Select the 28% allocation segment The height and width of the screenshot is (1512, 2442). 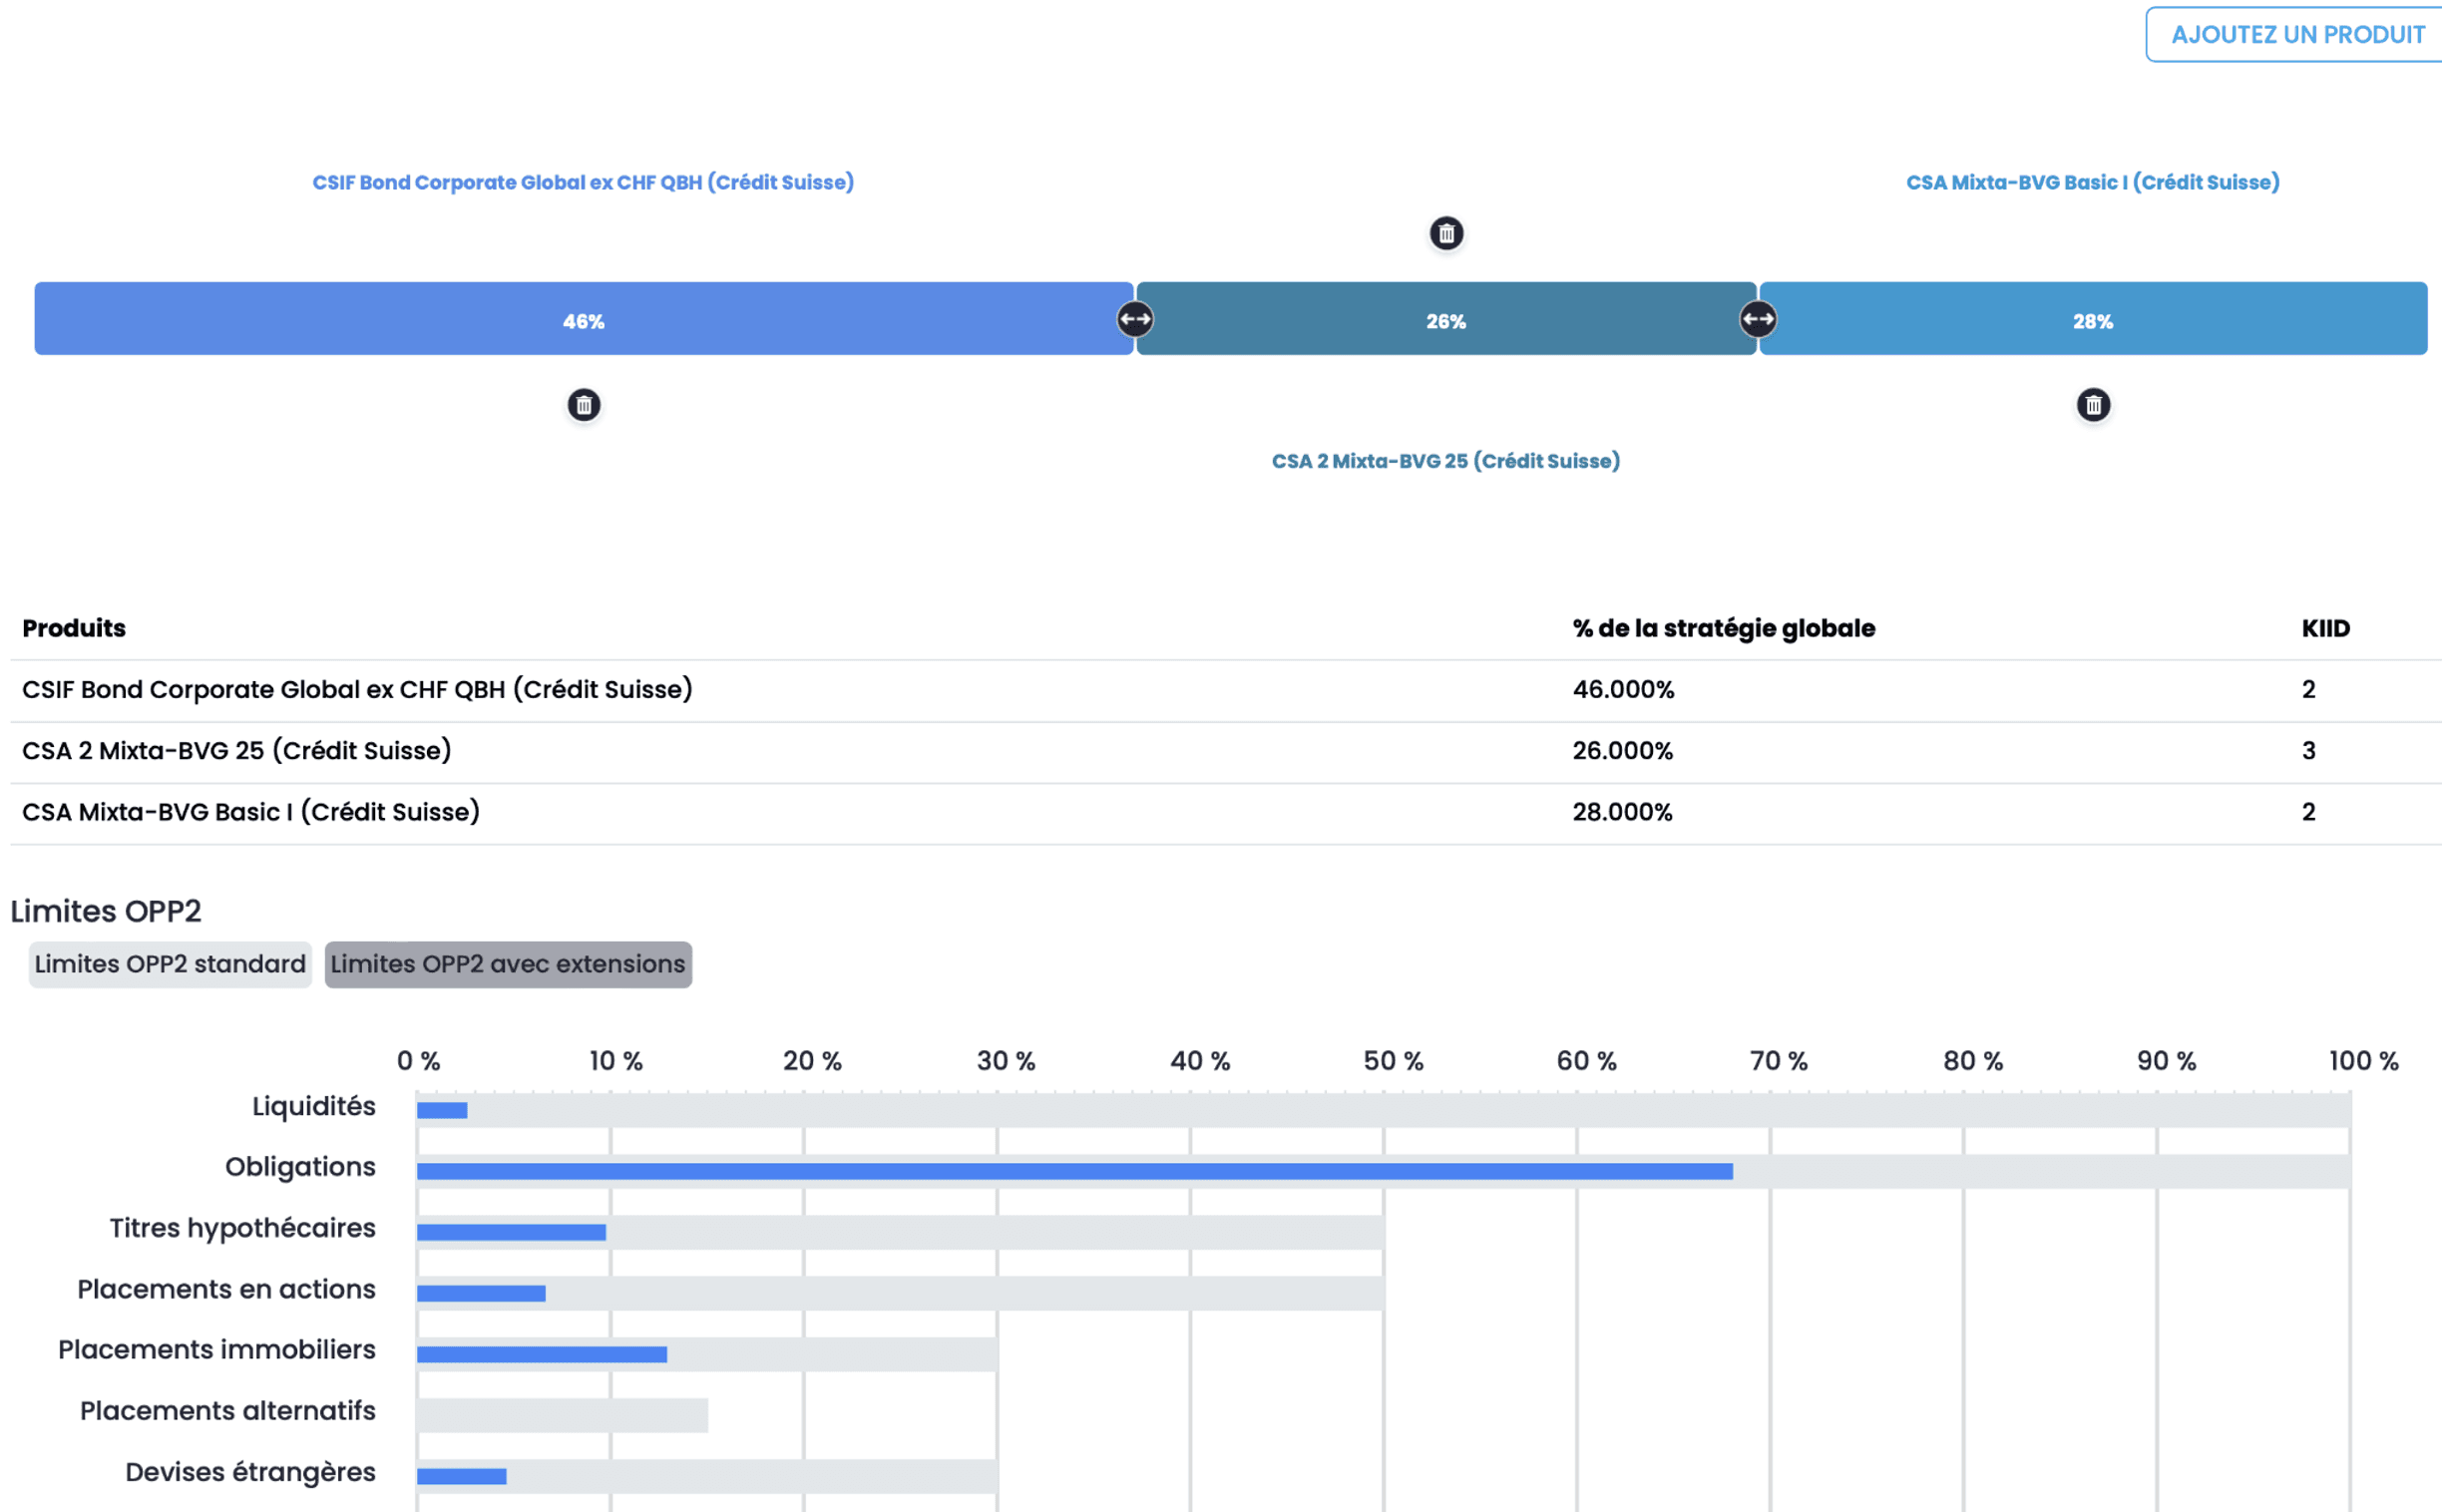[2092, 320]
